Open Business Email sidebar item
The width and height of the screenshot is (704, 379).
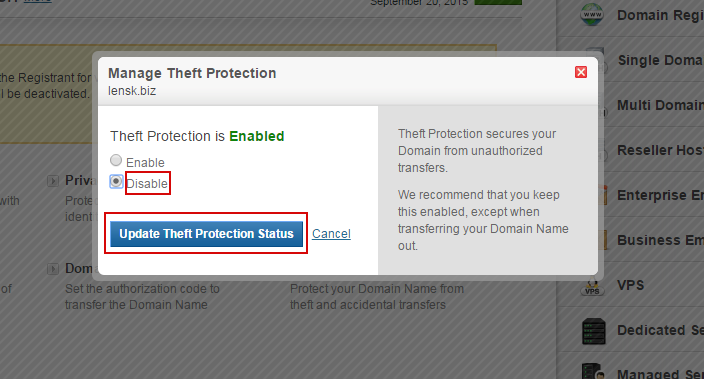coord(660,240)
